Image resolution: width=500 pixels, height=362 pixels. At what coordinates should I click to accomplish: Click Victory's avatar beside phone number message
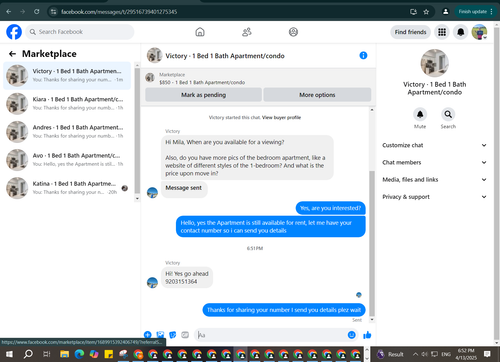(152, 282)
